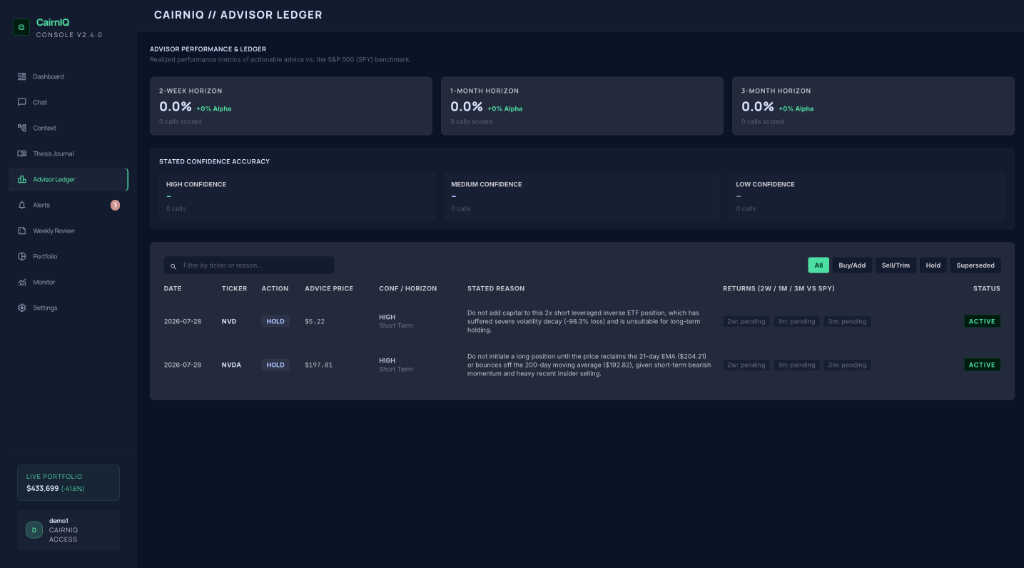Screen dimensions: 1024x568
Task: Click the CairnIQ logo icon
Action: coord(21,27)
